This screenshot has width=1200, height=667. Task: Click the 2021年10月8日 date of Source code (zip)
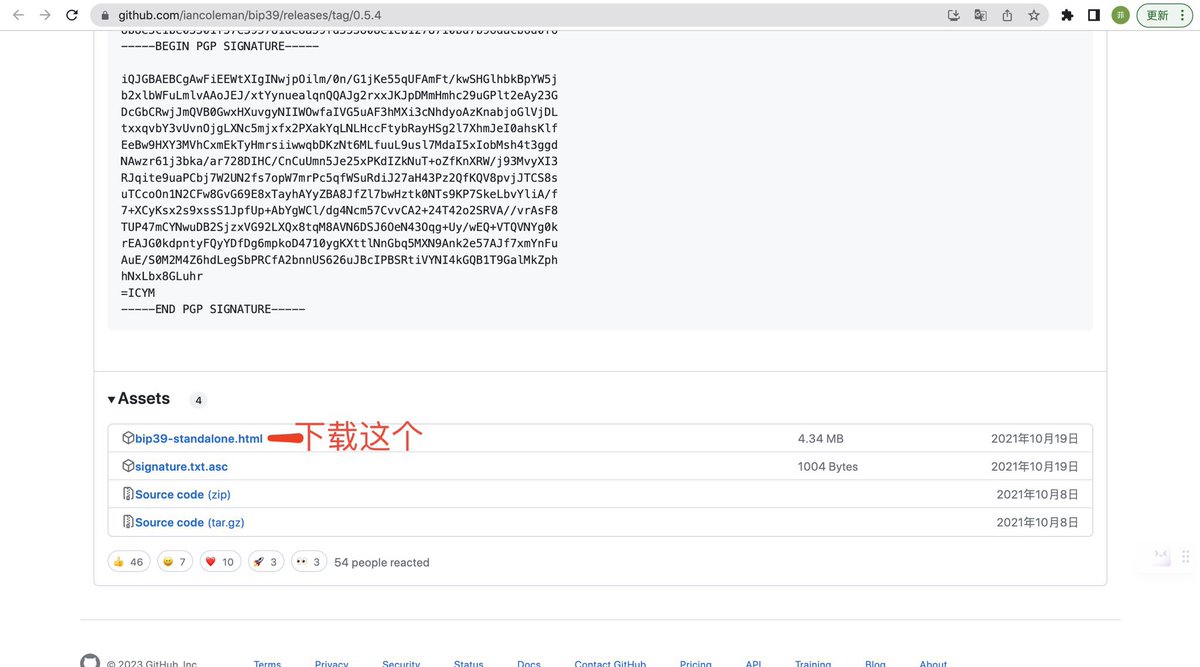pos(1038,494)
